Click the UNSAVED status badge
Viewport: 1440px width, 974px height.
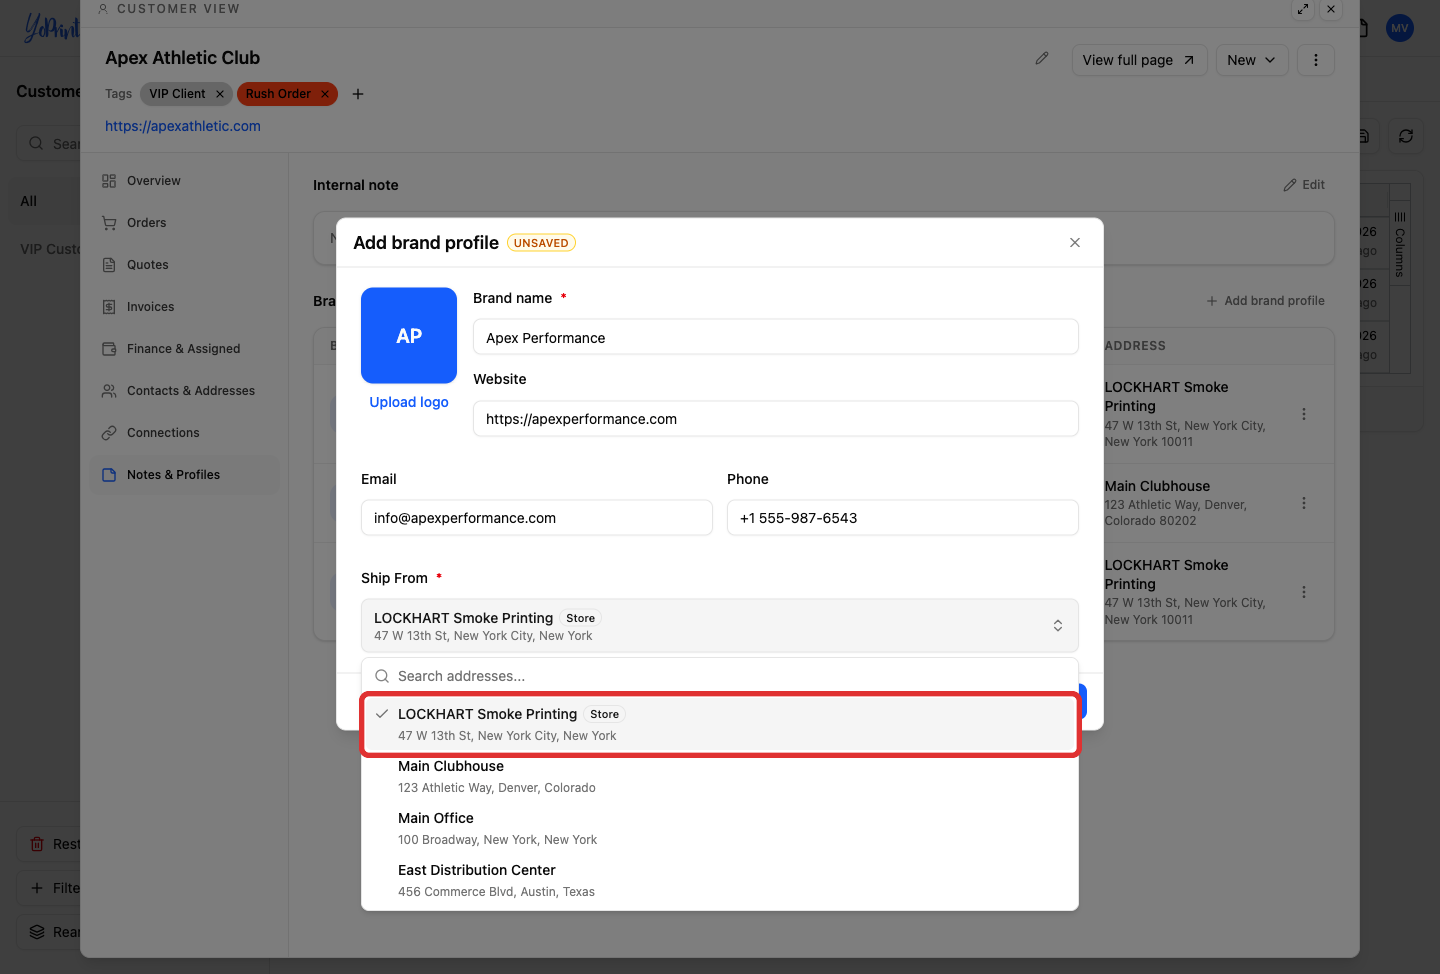(x=541, y=243)
